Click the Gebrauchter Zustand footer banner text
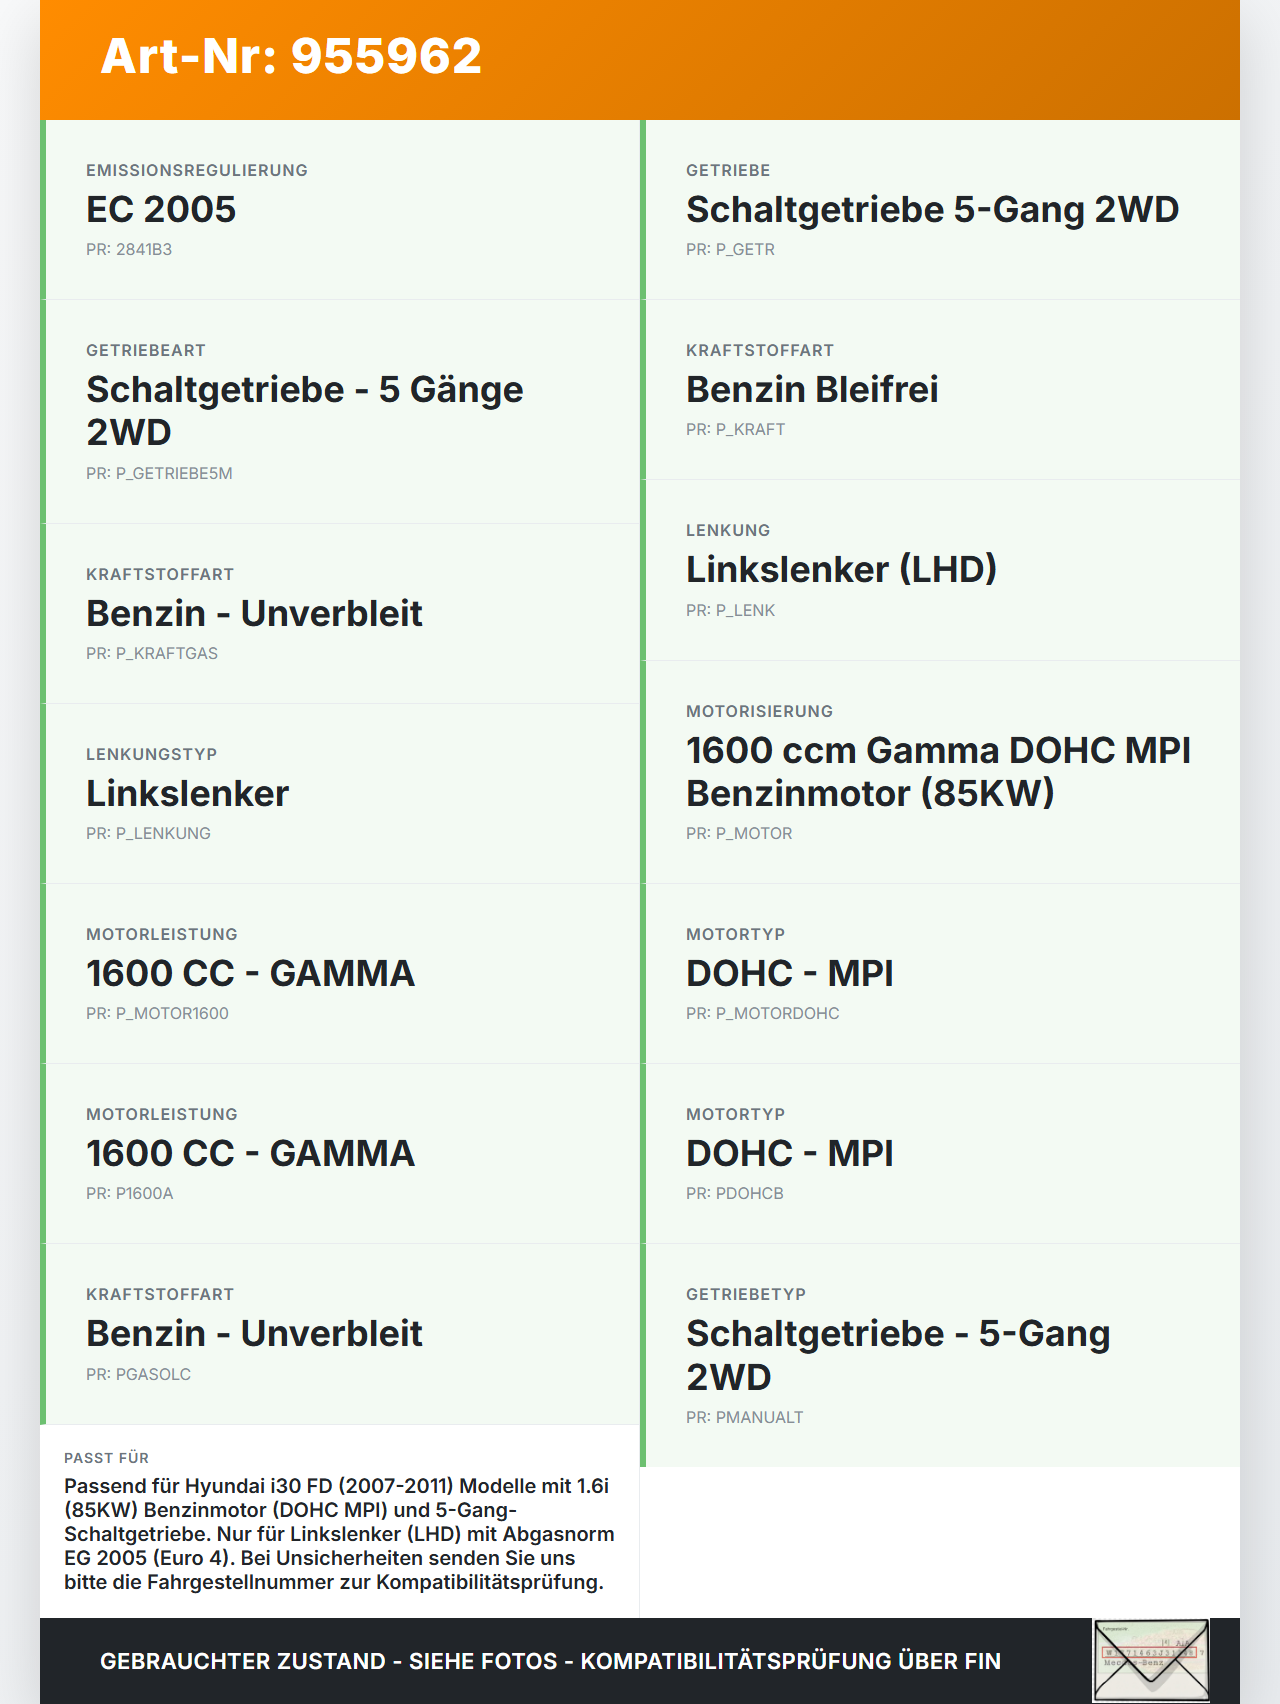 point(550,1662)
